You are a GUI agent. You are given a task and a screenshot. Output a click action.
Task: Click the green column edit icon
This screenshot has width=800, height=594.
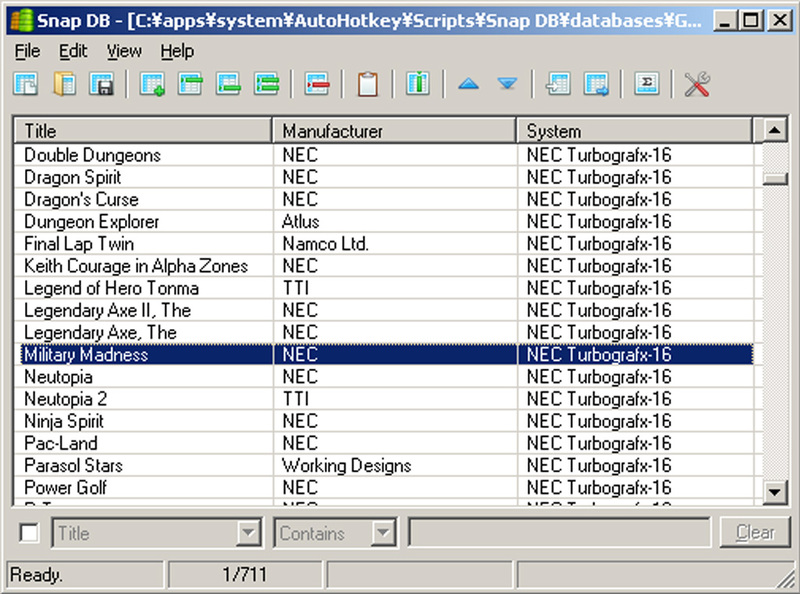click(418, 84)
